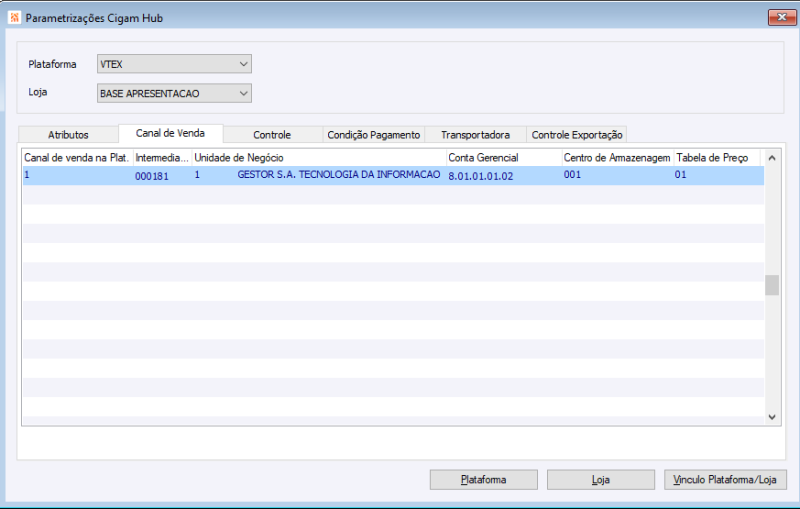Select the GESTOR S.A. TECNOLOGIA DA INFORMACAO cell
Viewport: 800px width, 509px height.
(339, 174)
